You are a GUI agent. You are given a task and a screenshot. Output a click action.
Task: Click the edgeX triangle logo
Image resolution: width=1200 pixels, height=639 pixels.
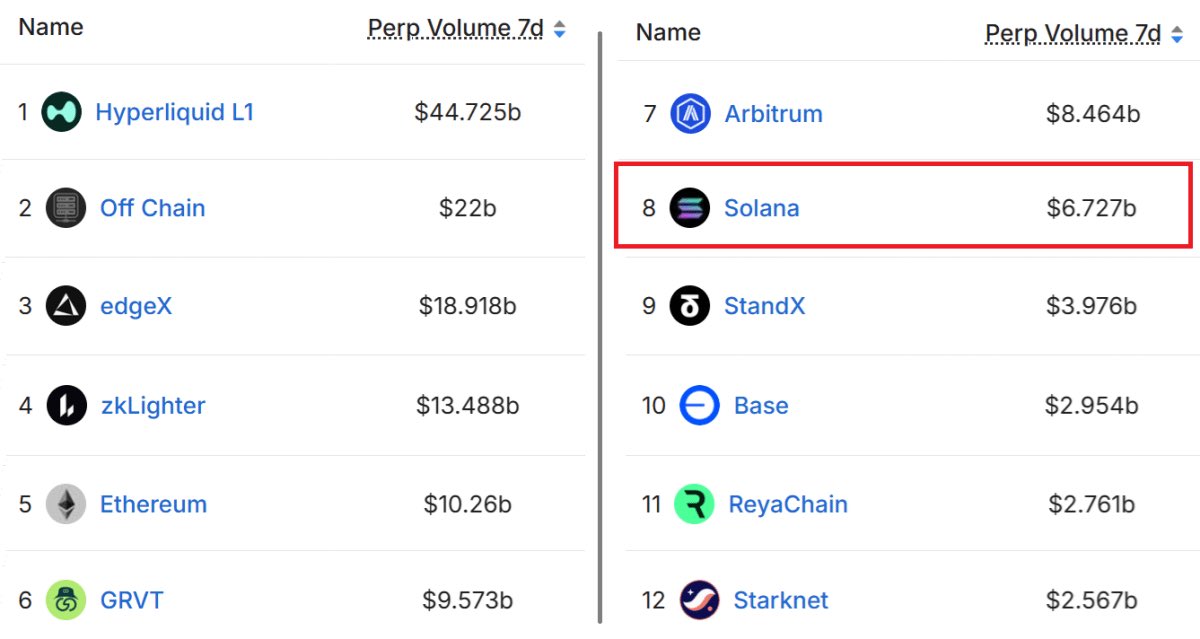pyautogui.click(x=66, y=306)
